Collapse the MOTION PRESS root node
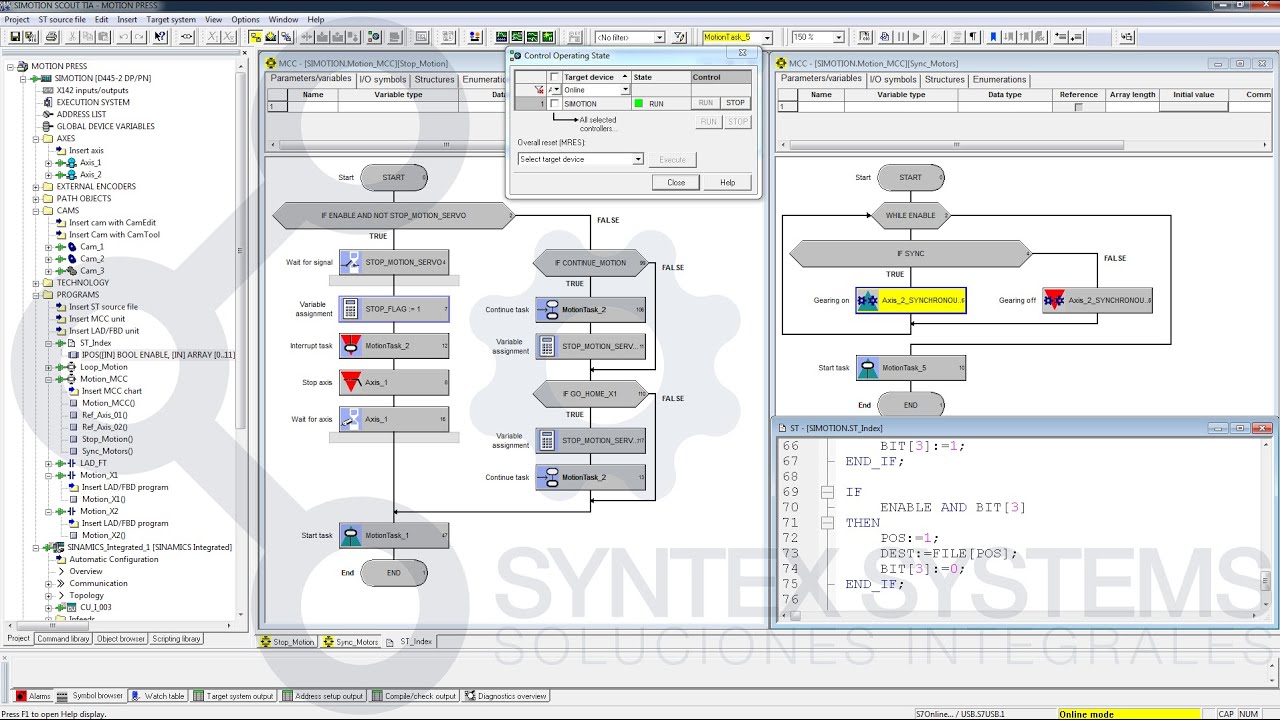Screen dimensions: 1280x720 point(11,66)
